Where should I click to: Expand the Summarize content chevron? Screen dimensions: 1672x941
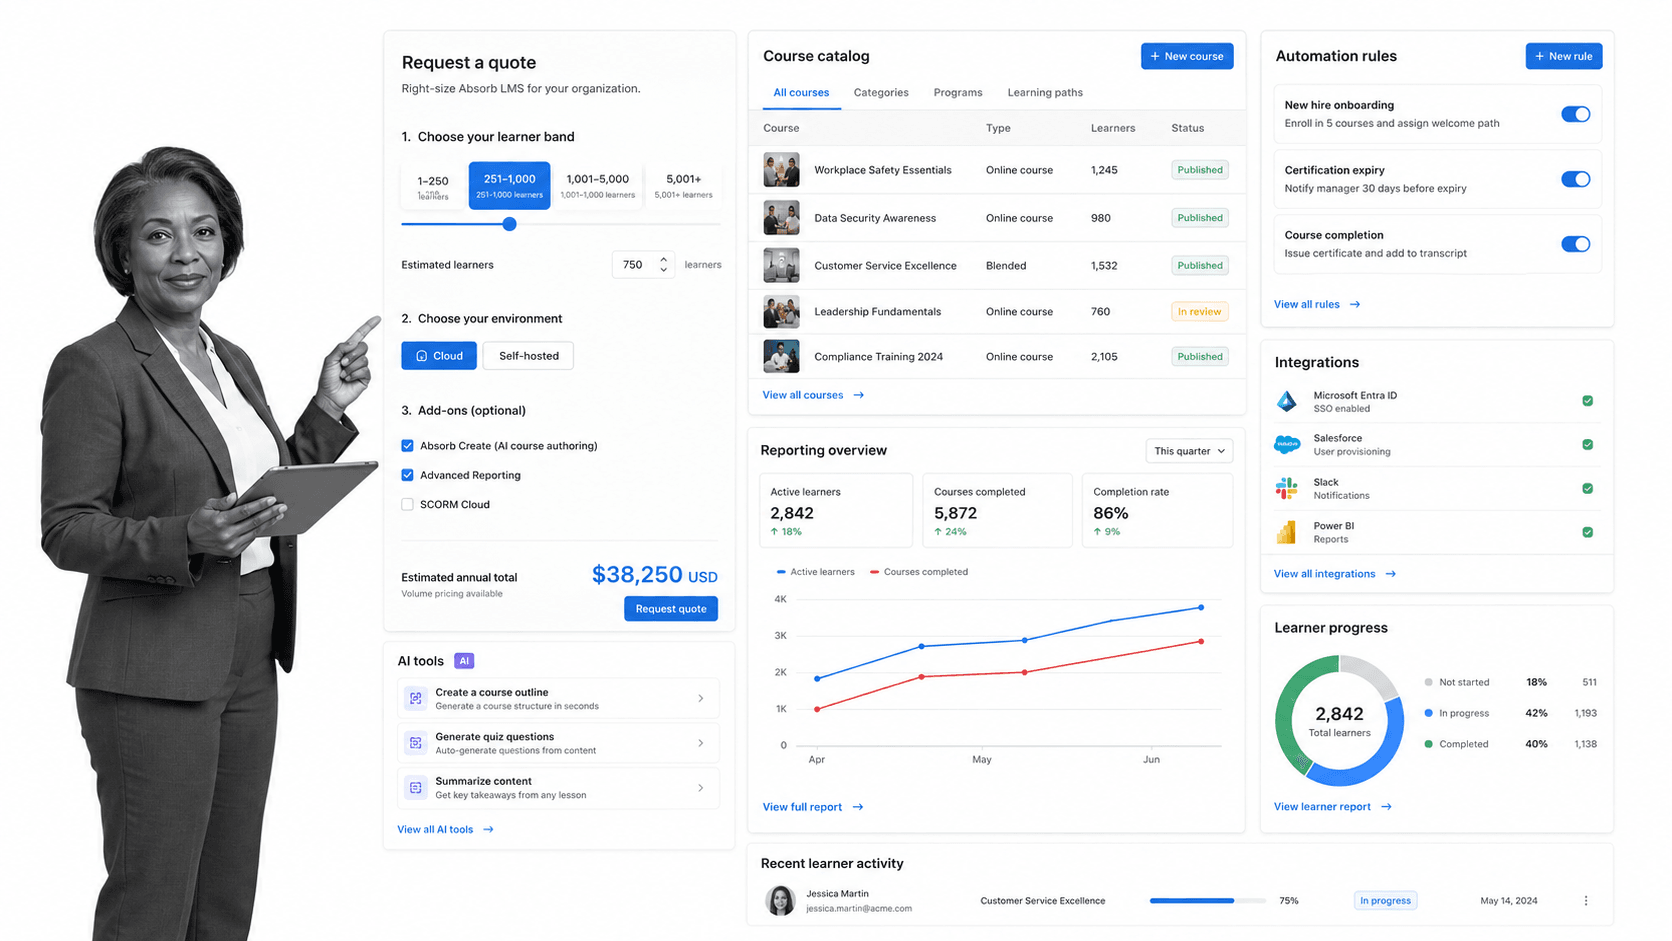pyautogui.click(x=701, y=788)
